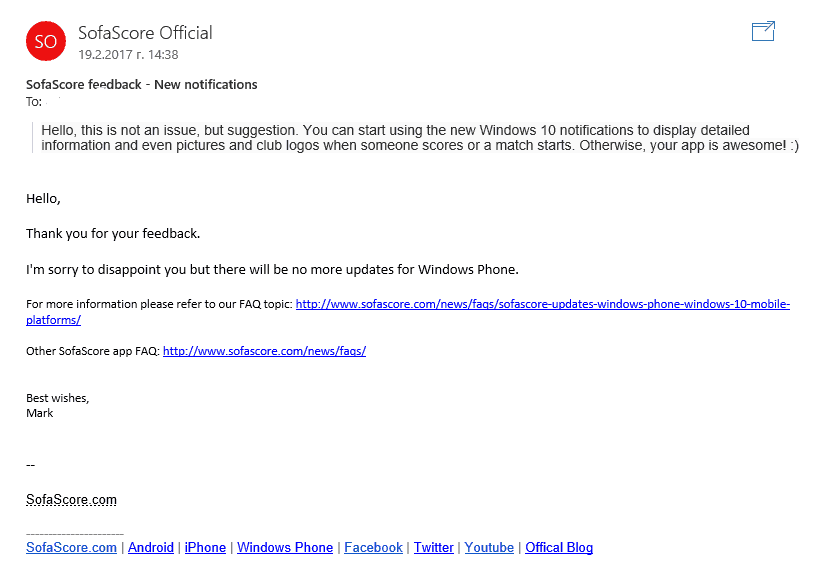The image size is (817, 584).
Task: Open email in new window icon
Action: point(763,31)
